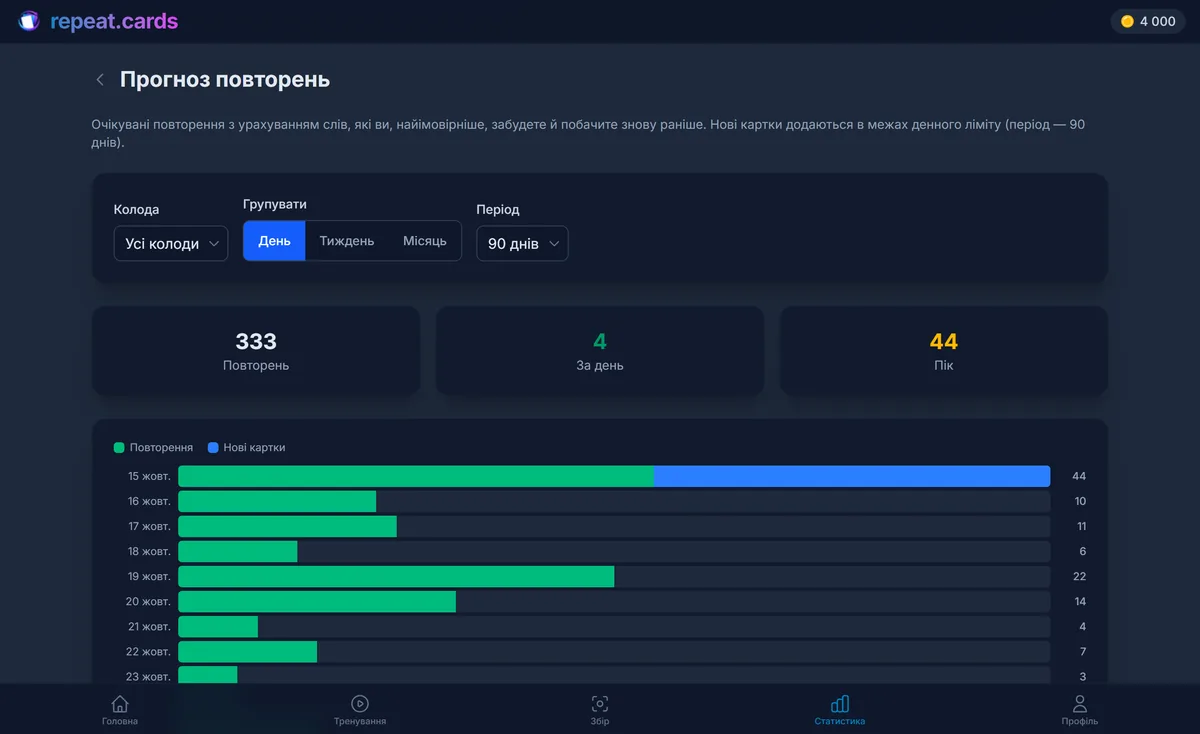Click the value 11 beside 17 жовт. bar
This screenshot has height=734, width=1200.
click(x=1081, y=526)
